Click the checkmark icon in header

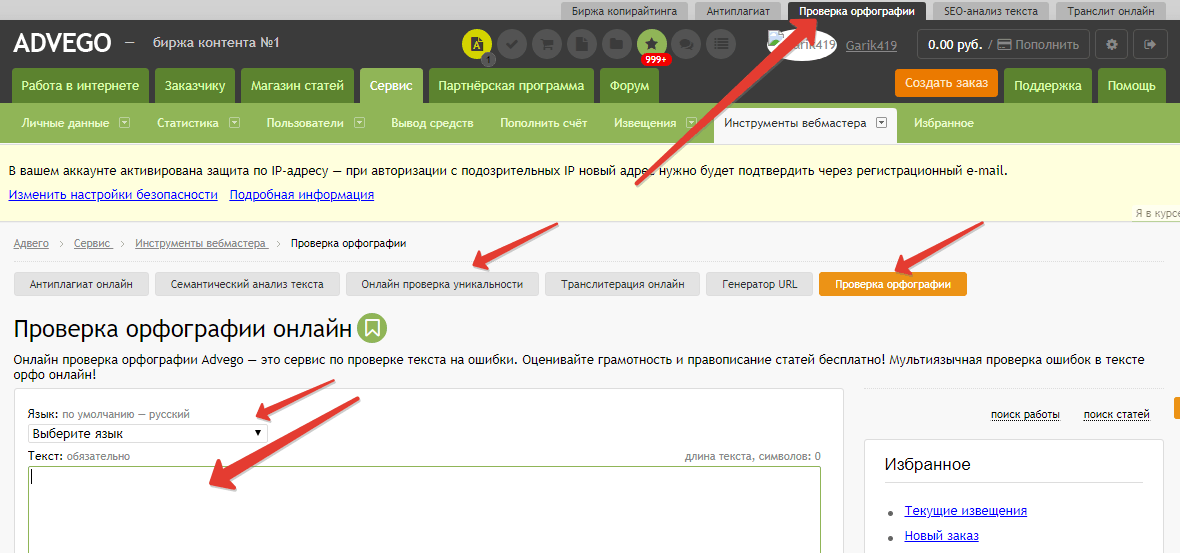512,44
